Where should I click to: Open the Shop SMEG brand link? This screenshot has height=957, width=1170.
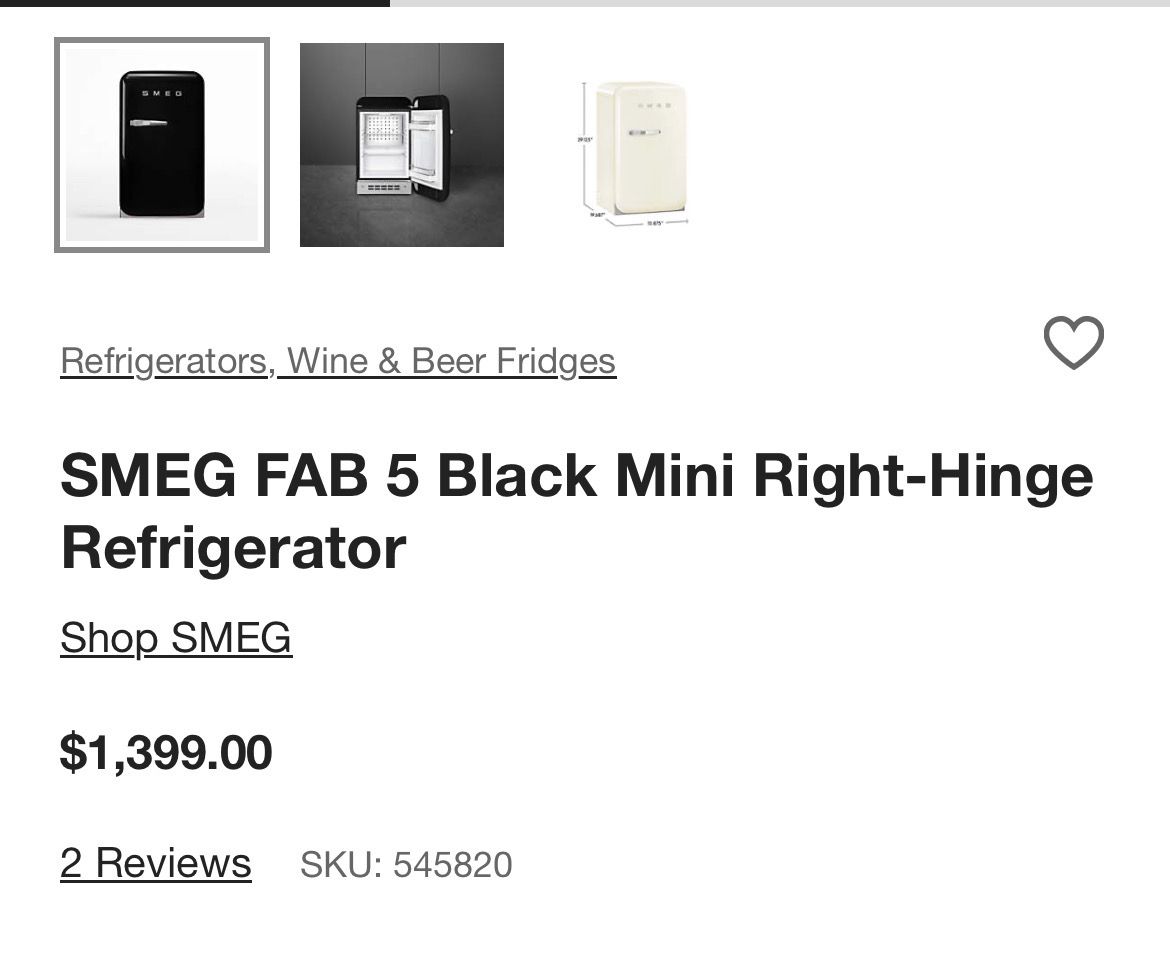[x=176, y=638]
